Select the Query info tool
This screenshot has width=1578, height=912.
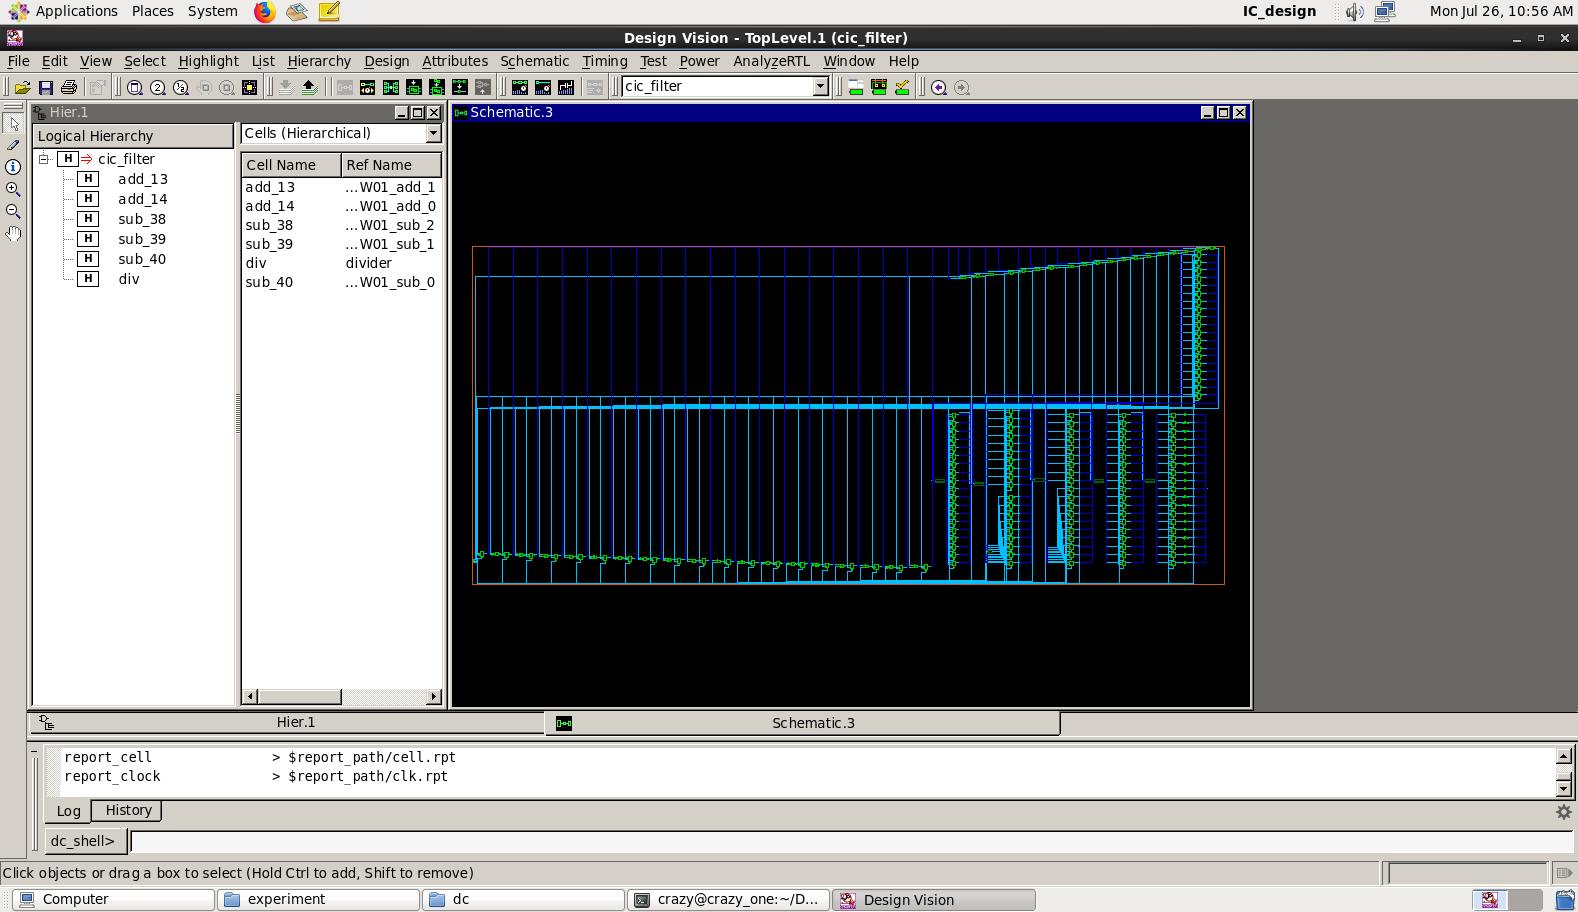coord(13,167)
